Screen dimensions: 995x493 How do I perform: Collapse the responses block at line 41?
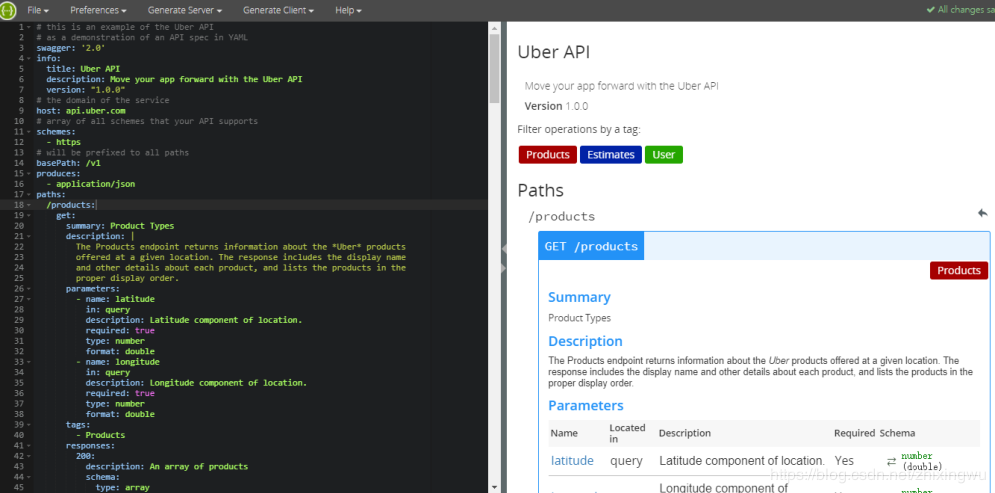pyautogui.click(x=29, y=445)
